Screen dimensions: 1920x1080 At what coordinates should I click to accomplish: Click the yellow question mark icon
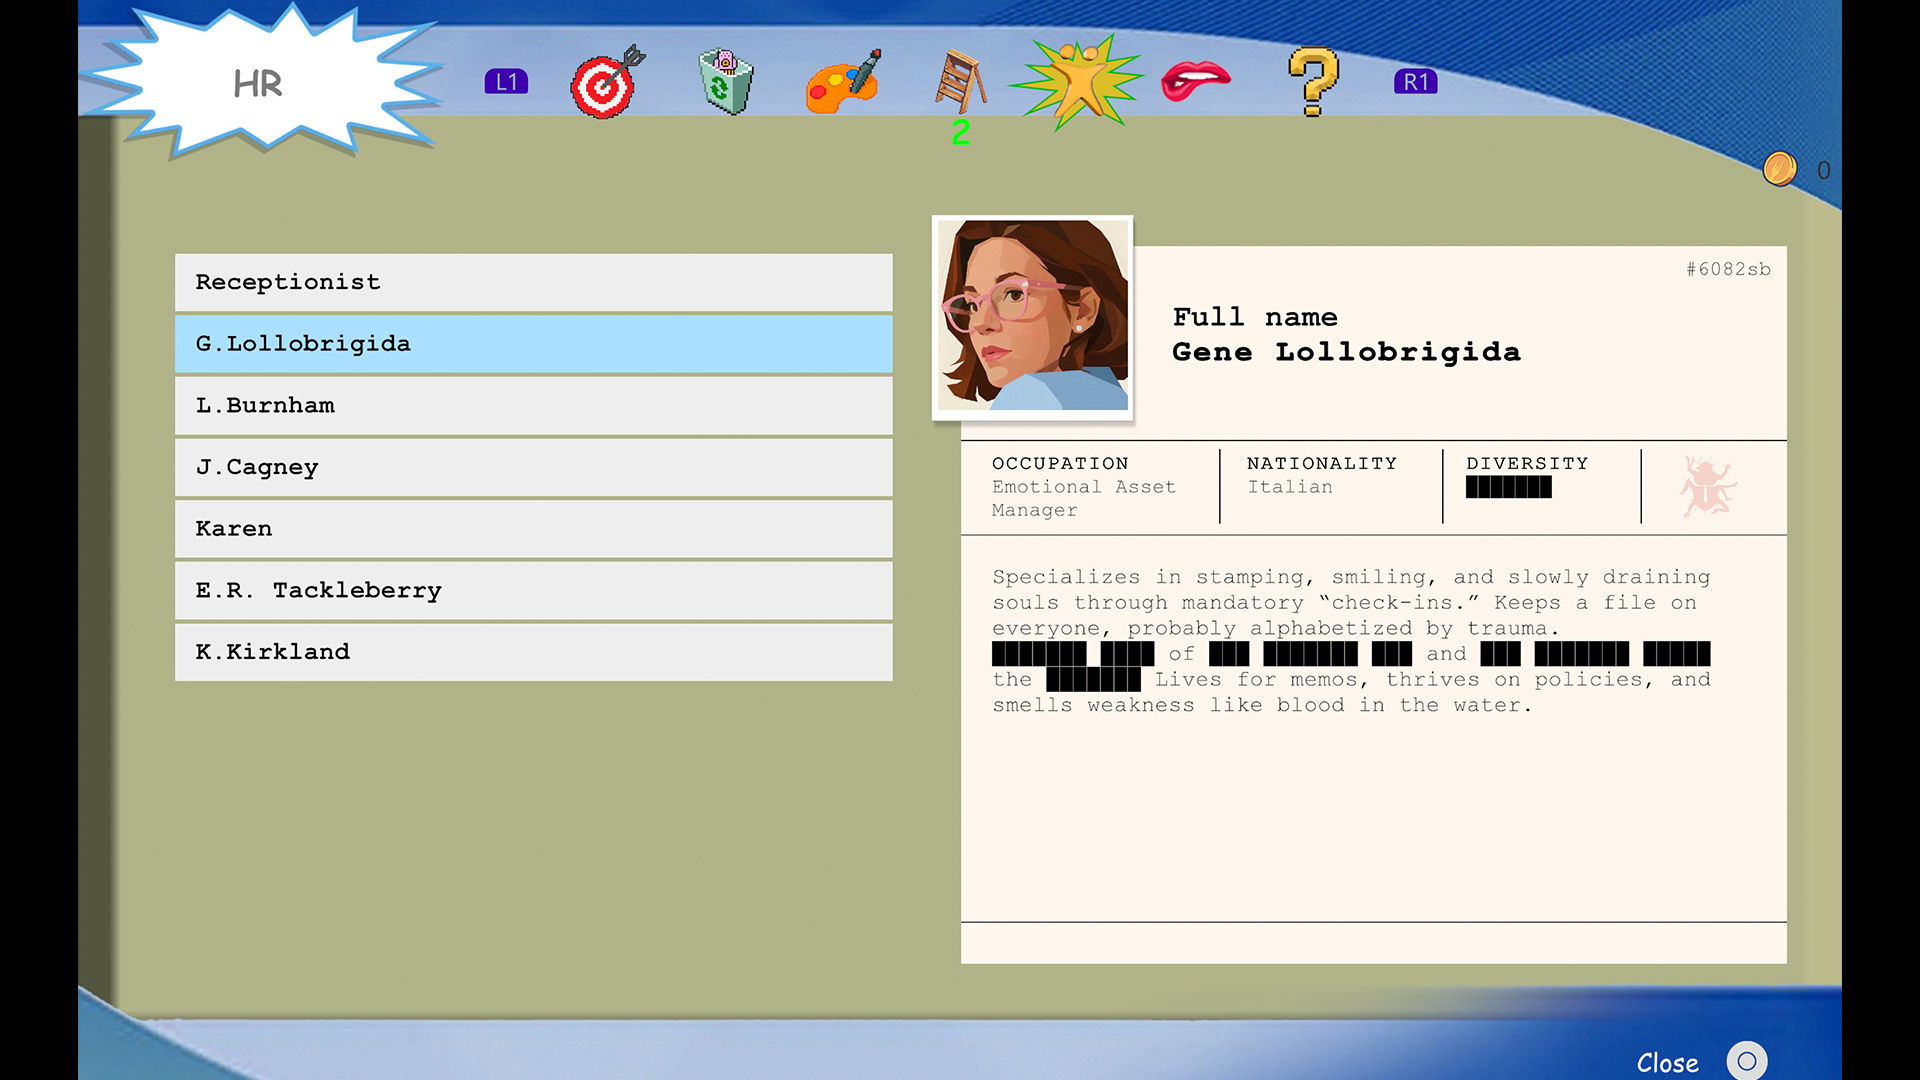pyautogui.click(x=1313, y=83)
